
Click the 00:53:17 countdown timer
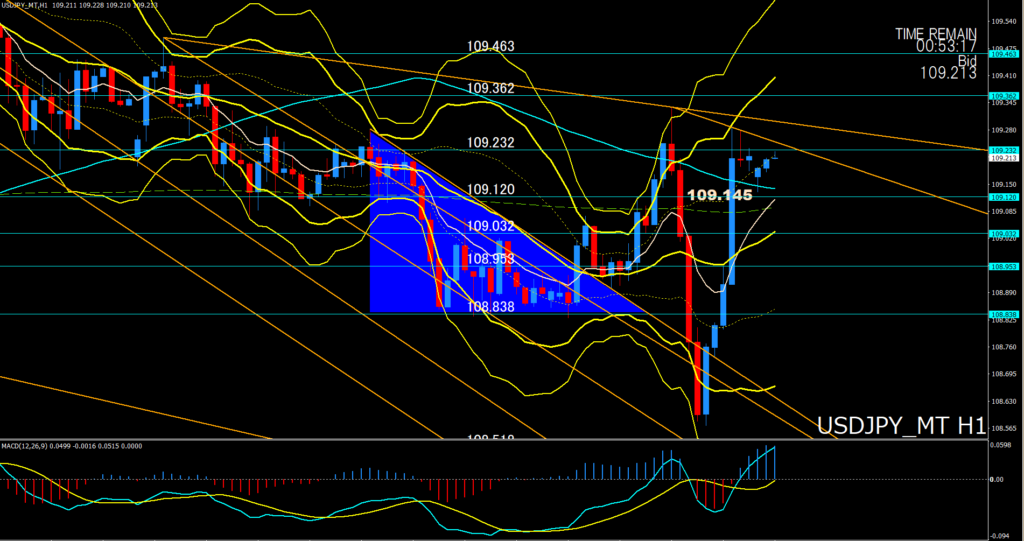pyautogui.click(x=946, y=46)
